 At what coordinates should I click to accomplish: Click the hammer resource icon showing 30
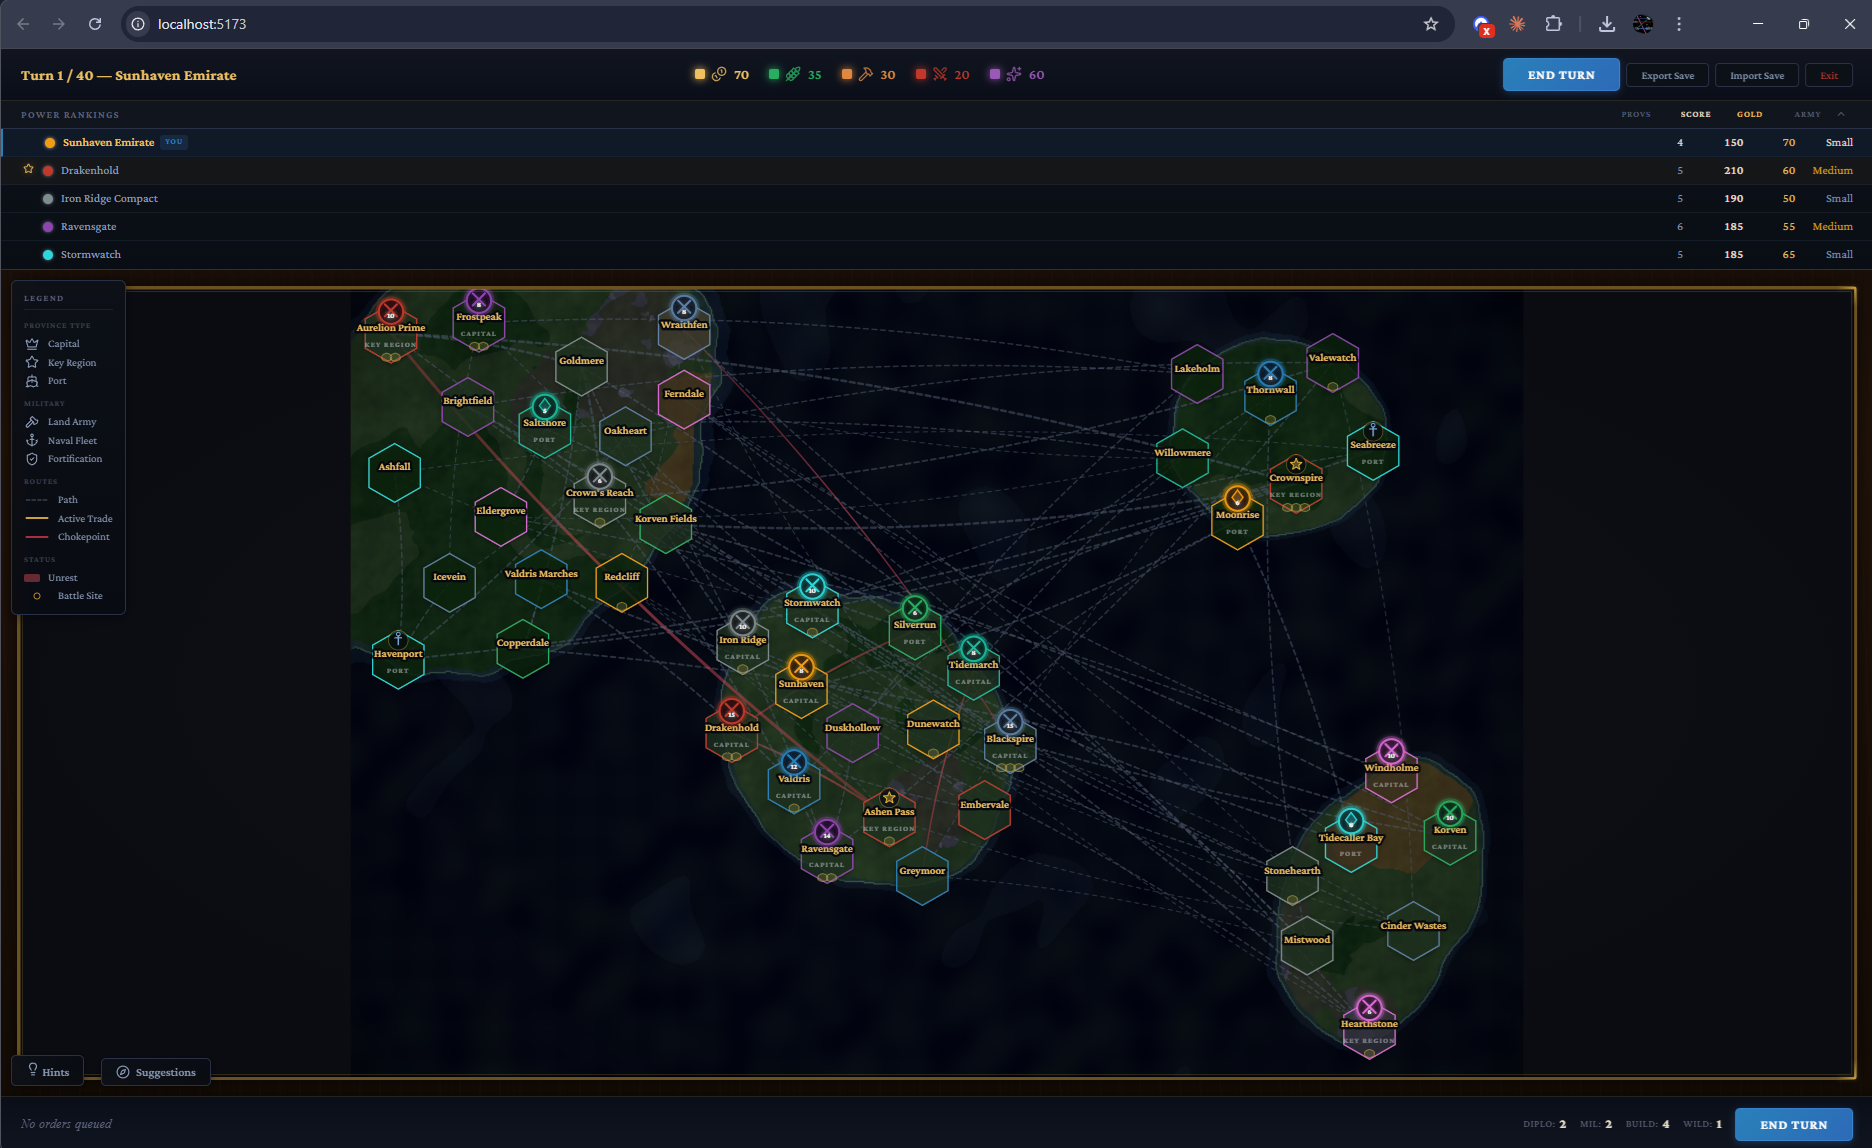[866, 74]
